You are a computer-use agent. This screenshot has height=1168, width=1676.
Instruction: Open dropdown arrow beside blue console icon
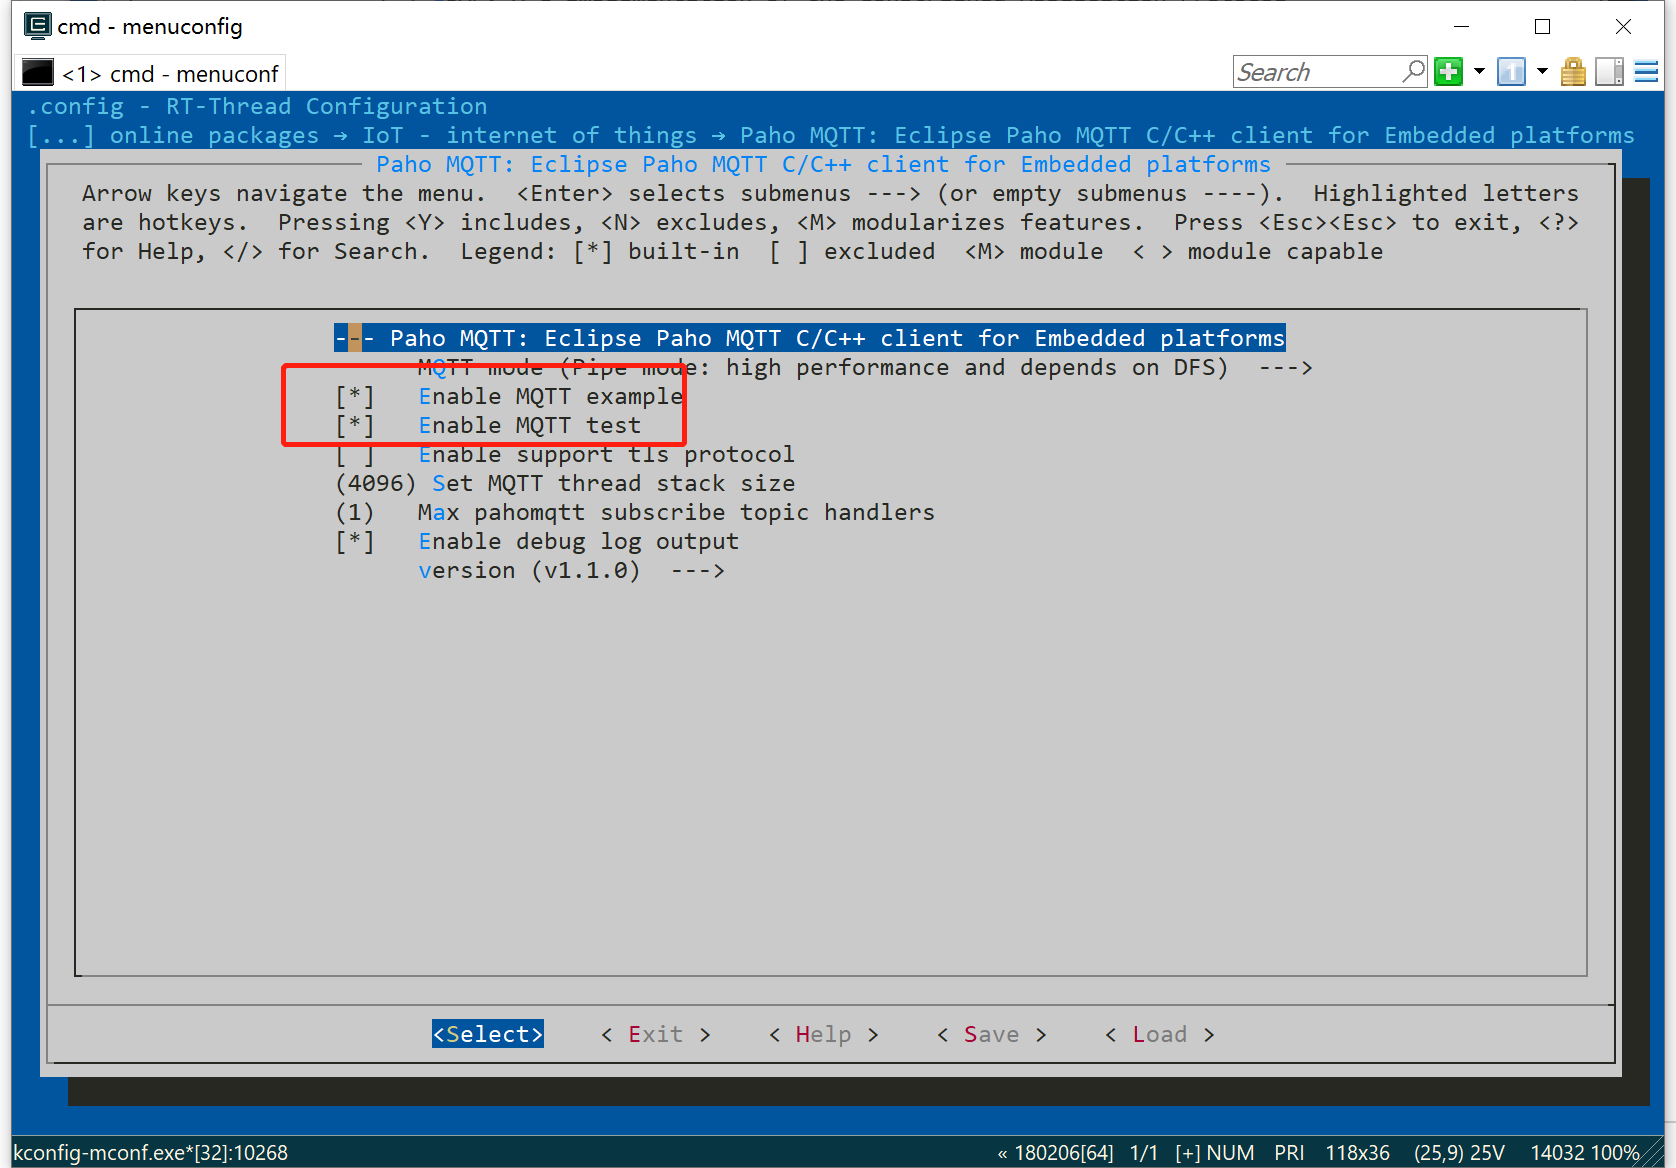(x=1542, y=72)
